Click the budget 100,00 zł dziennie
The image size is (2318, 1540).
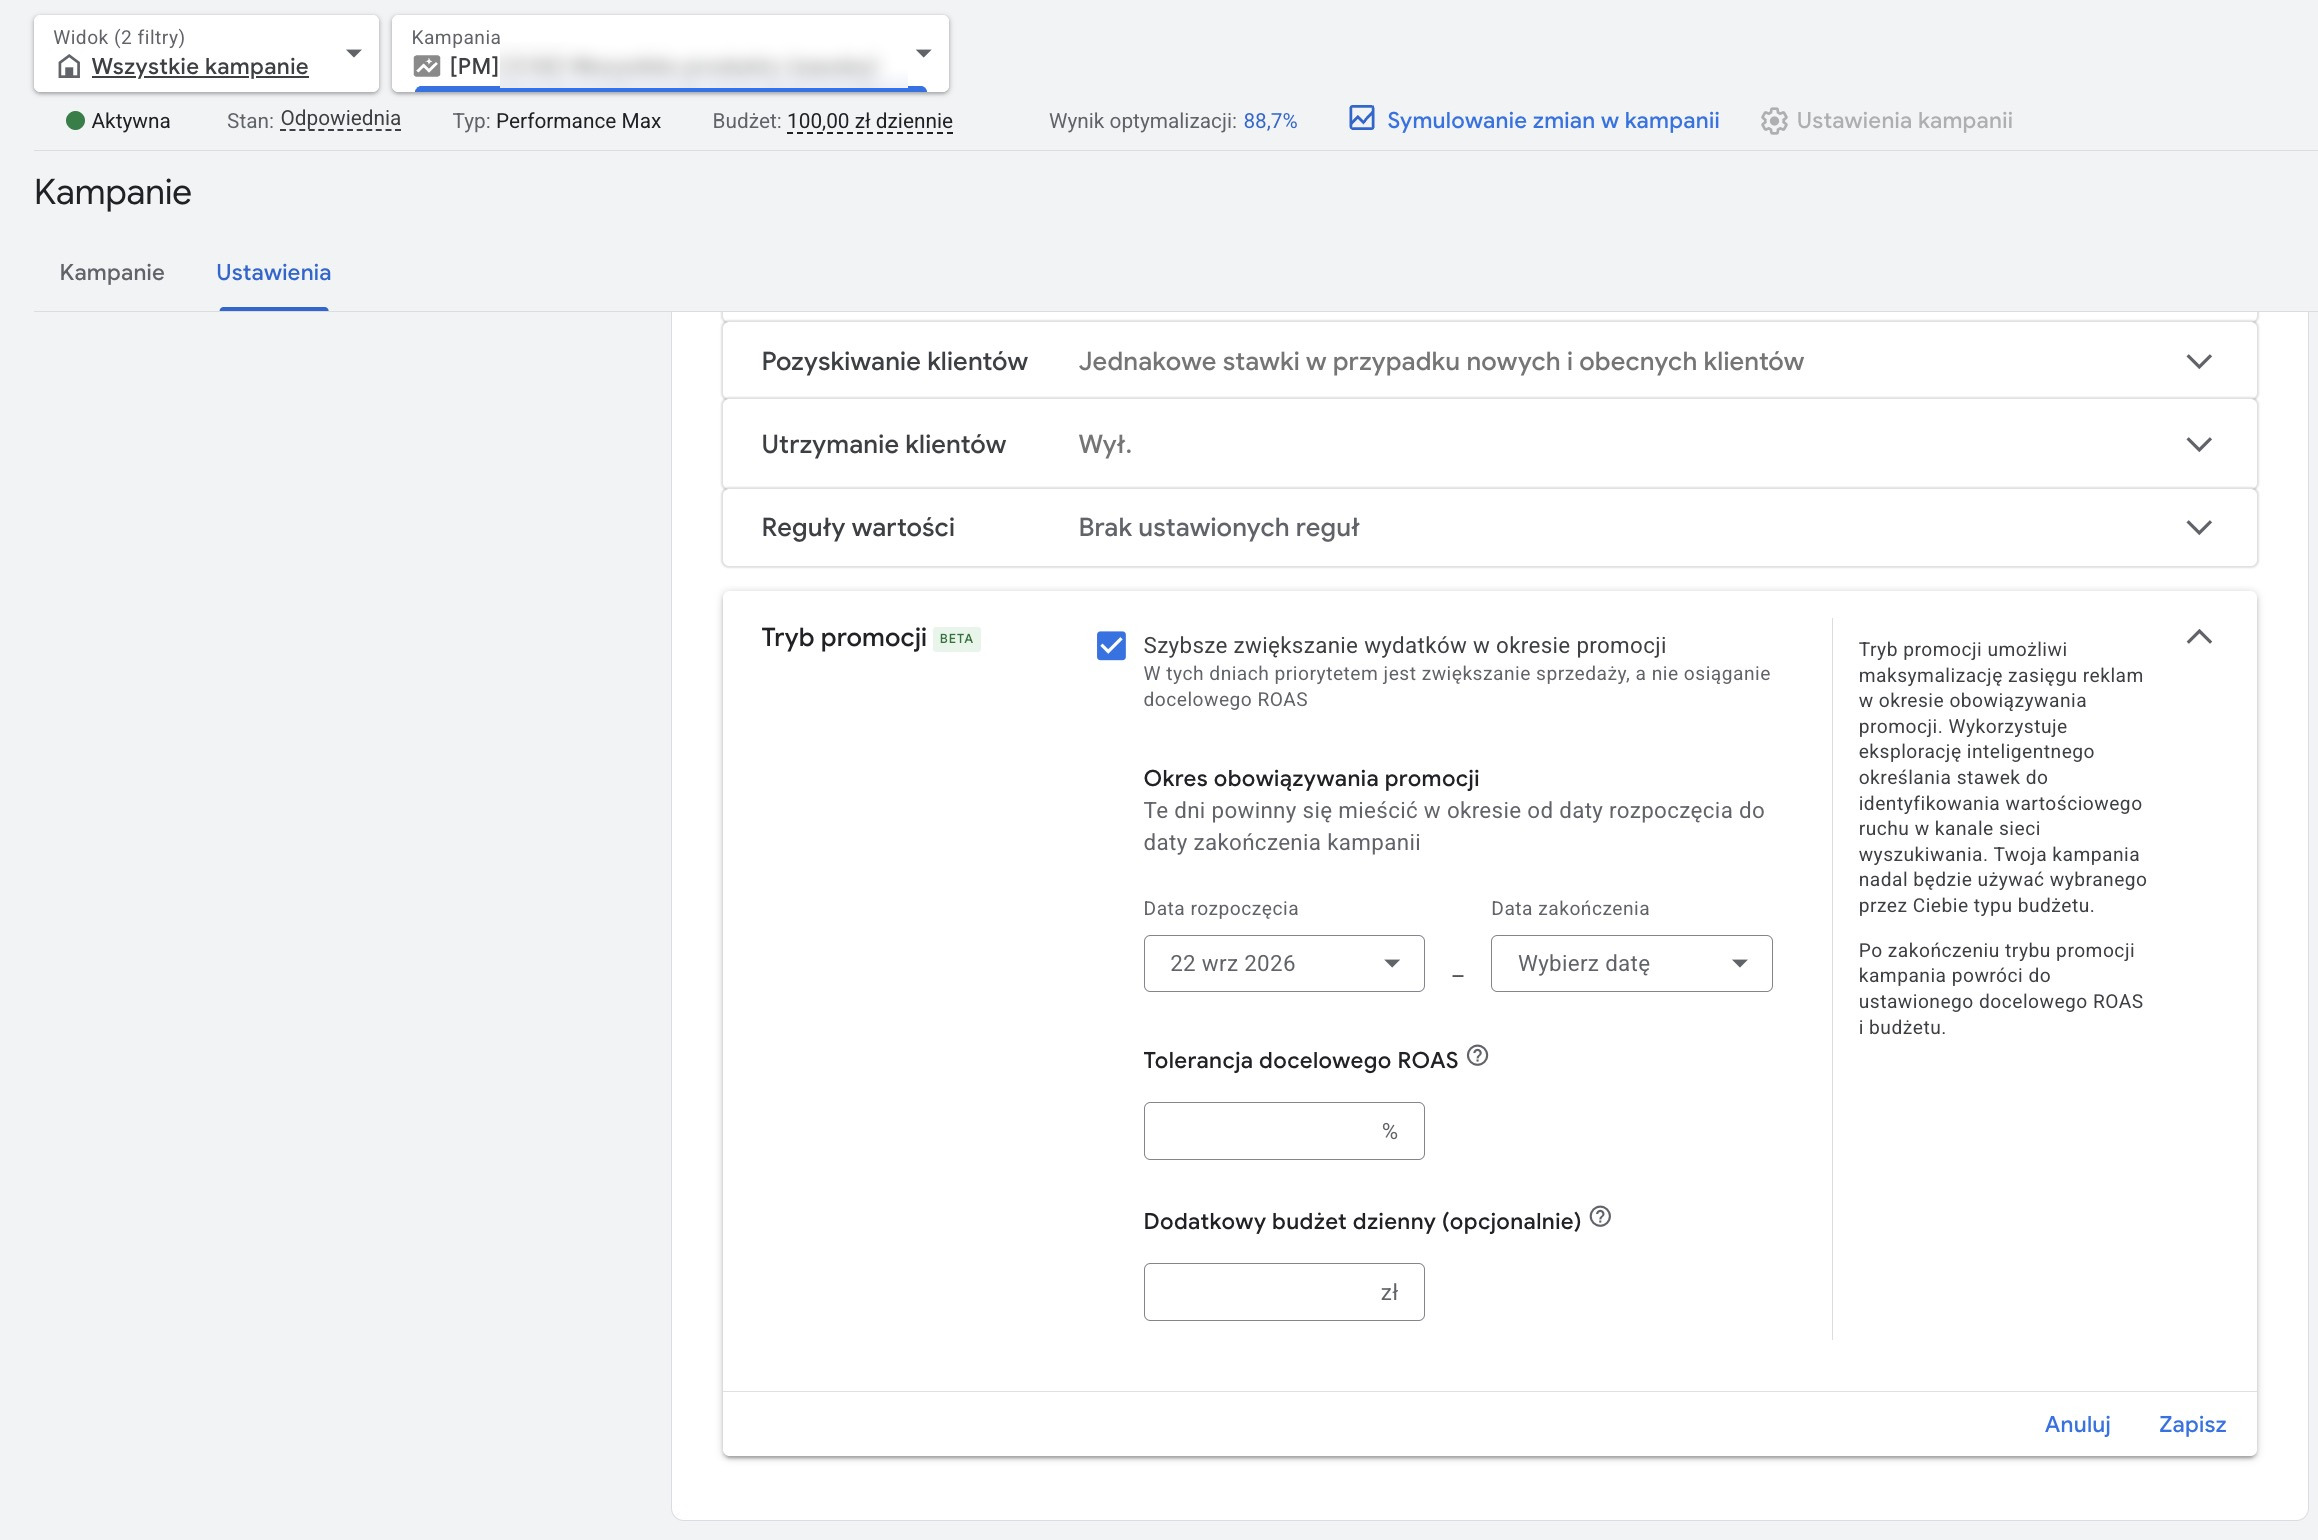coord(870,121)
